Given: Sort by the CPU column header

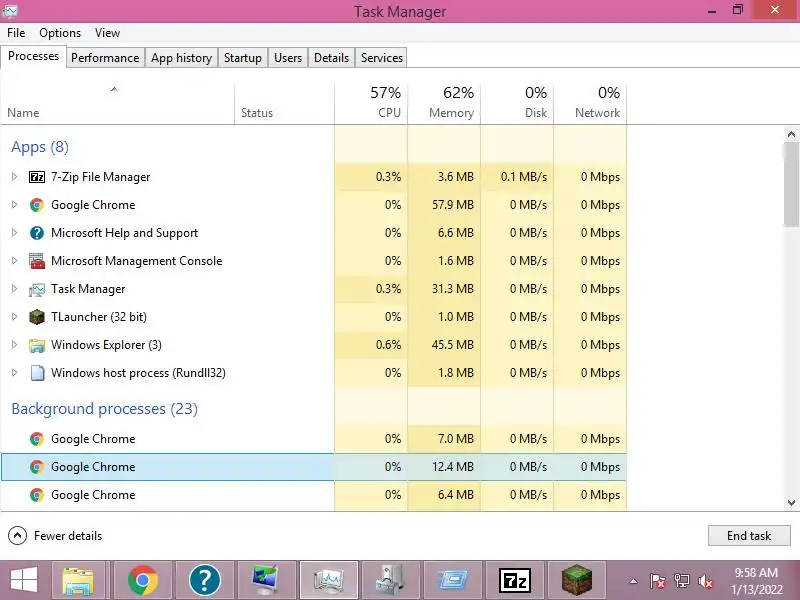Looking at the screenshot, I should (x=371, y=104).
